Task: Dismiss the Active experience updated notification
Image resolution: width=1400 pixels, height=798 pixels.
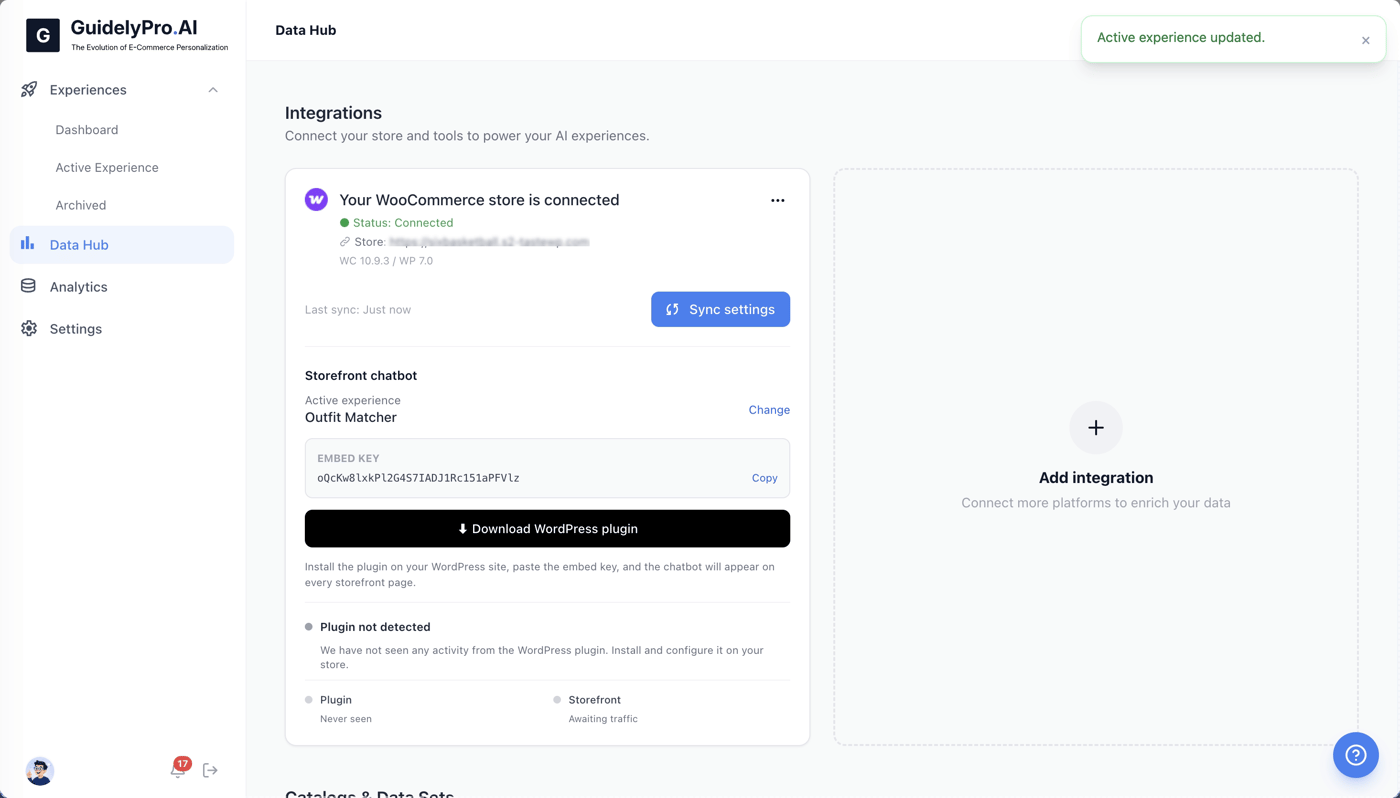Action: click(x=1365, y=40)
